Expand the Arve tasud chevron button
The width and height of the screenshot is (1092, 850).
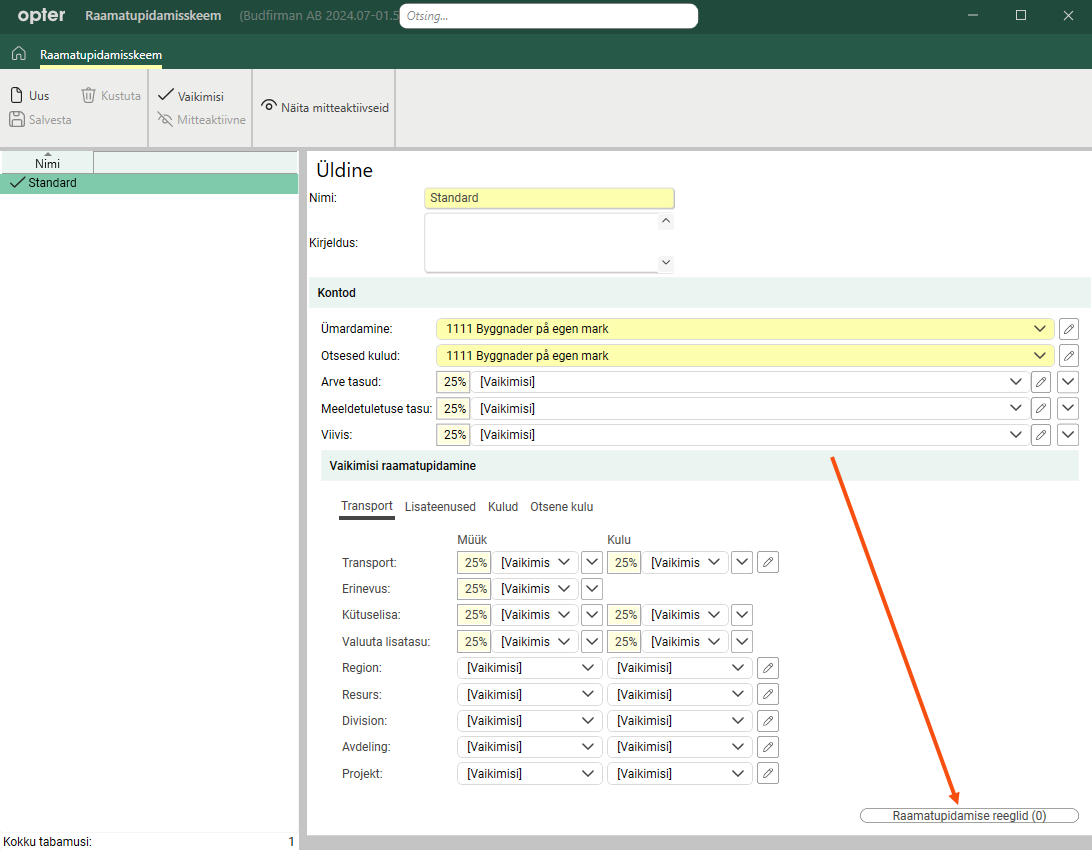coord(1068,381)
